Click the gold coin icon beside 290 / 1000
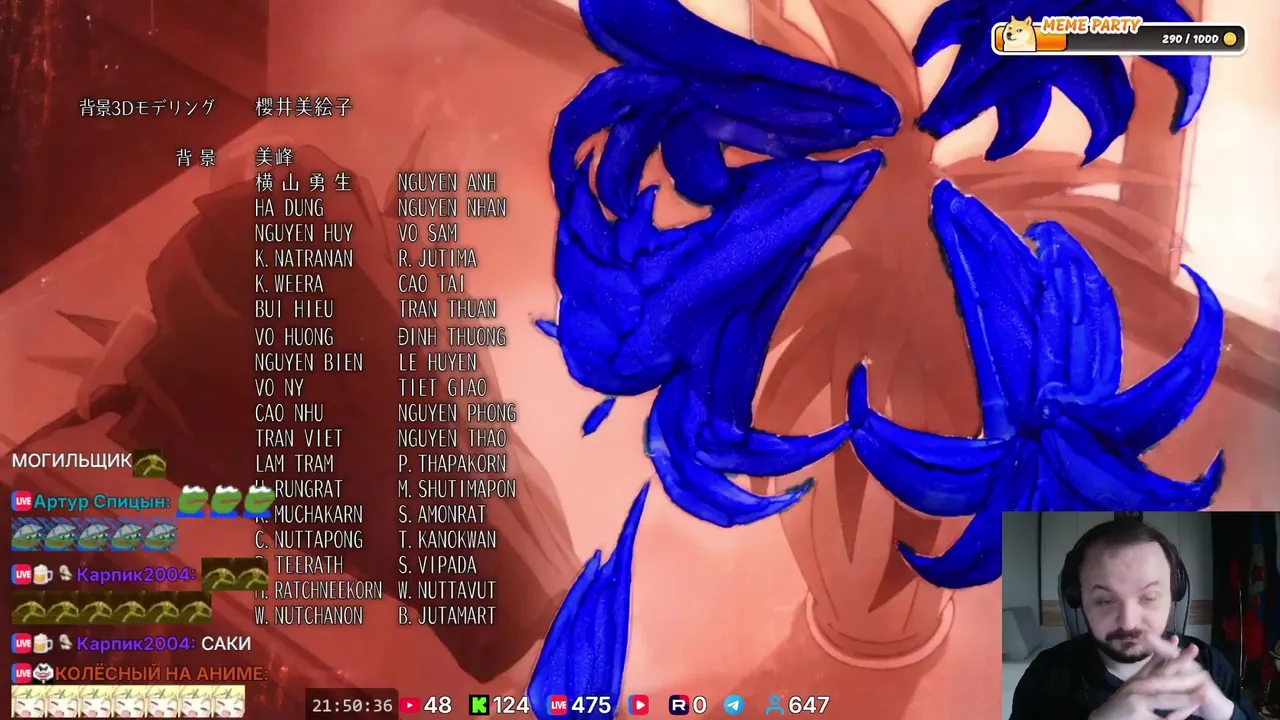This screenshot has width=1280, height=720. click(x=1230, y=39)
